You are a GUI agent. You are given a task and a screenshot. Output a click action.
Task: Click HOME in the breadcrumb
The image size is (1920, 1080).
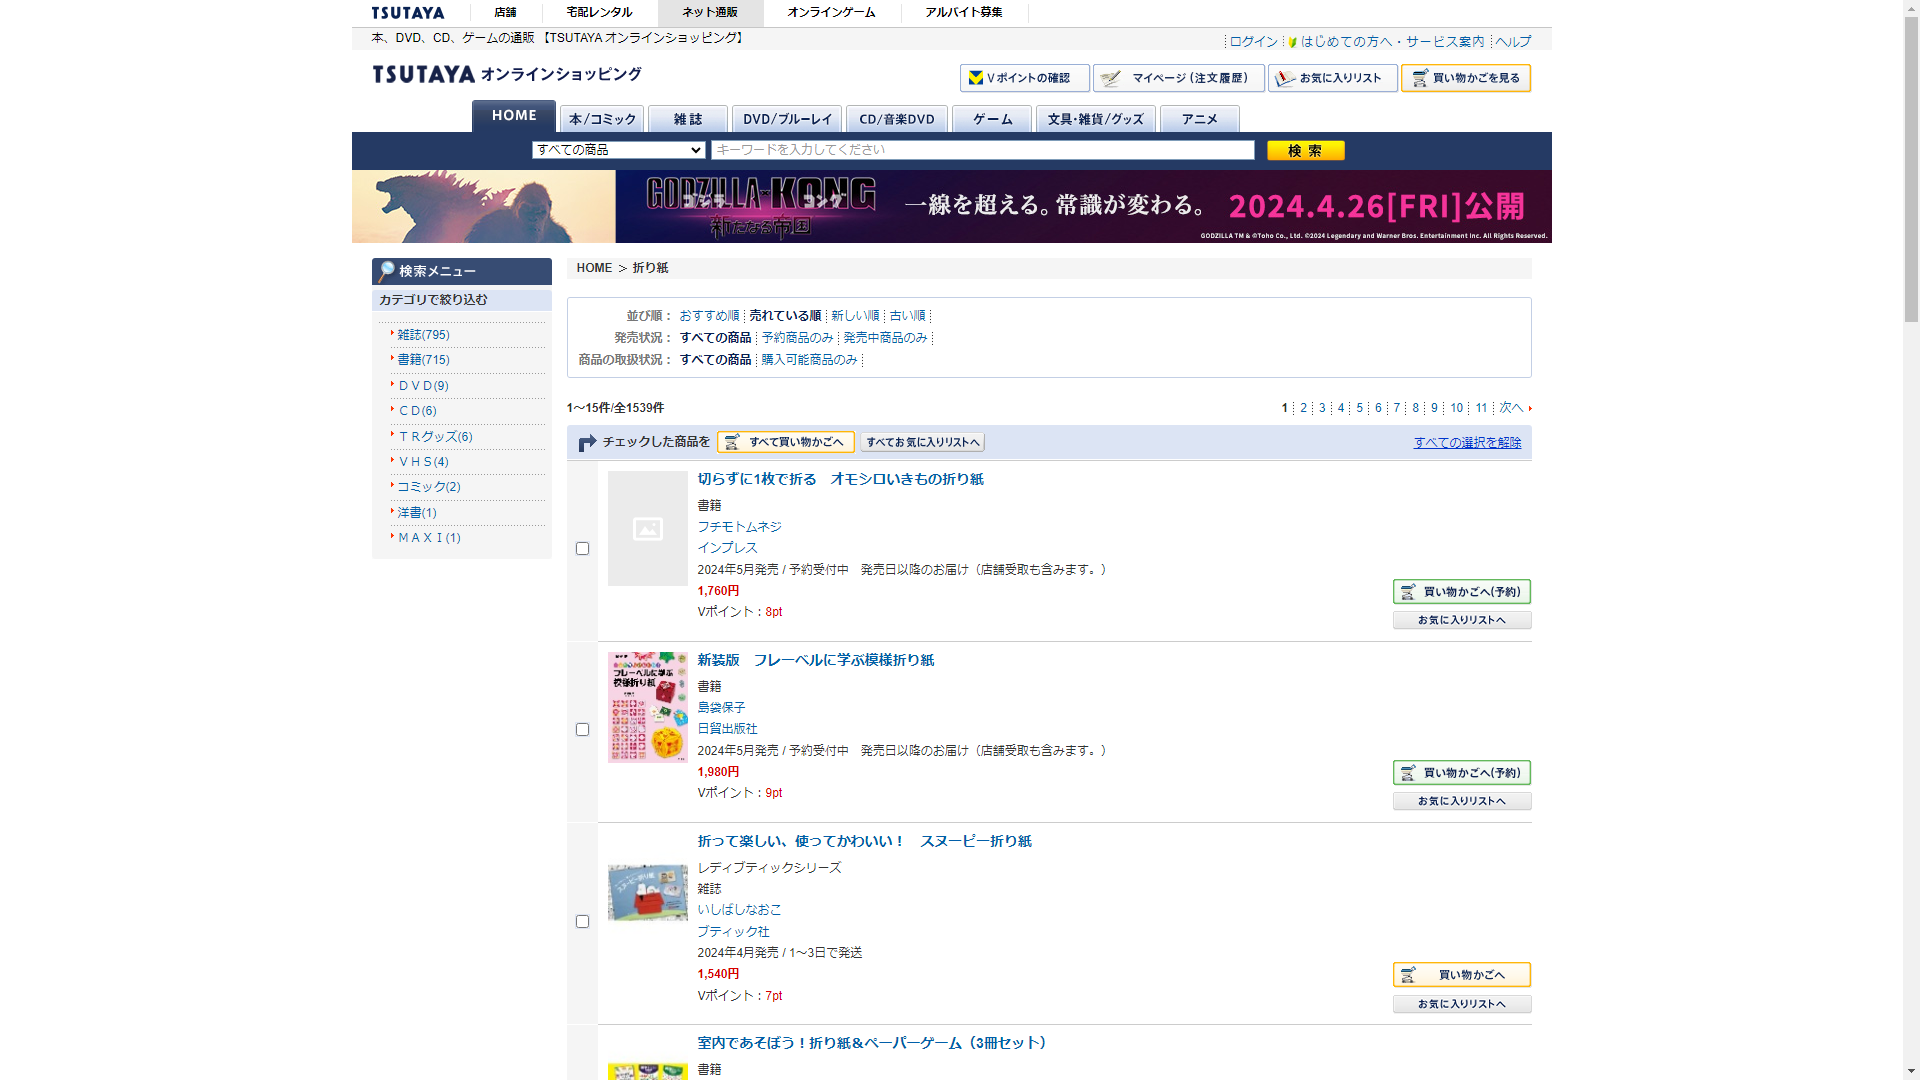pos(594,268)
